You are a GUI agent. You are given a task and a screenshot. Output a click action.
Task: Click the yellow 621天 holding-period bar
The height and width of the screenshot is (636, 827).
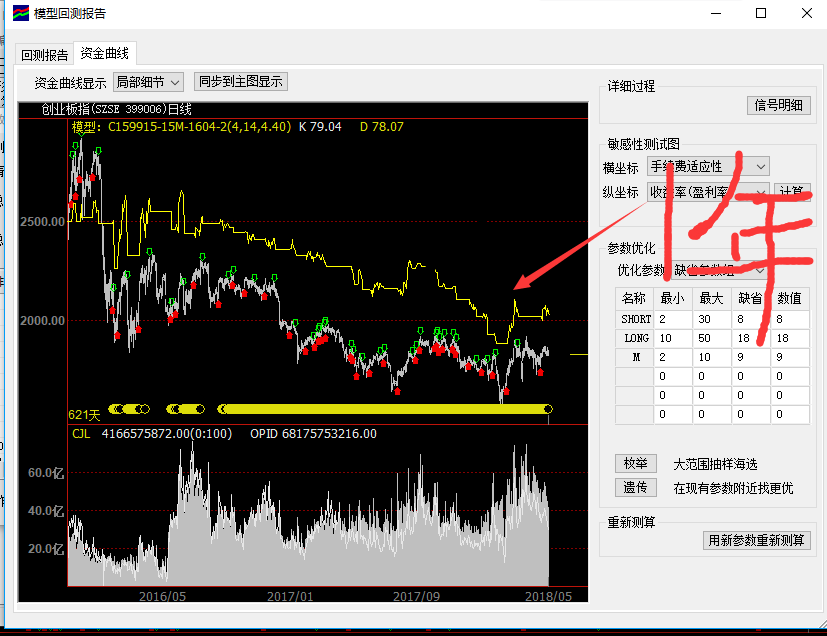tap(385, 408)
